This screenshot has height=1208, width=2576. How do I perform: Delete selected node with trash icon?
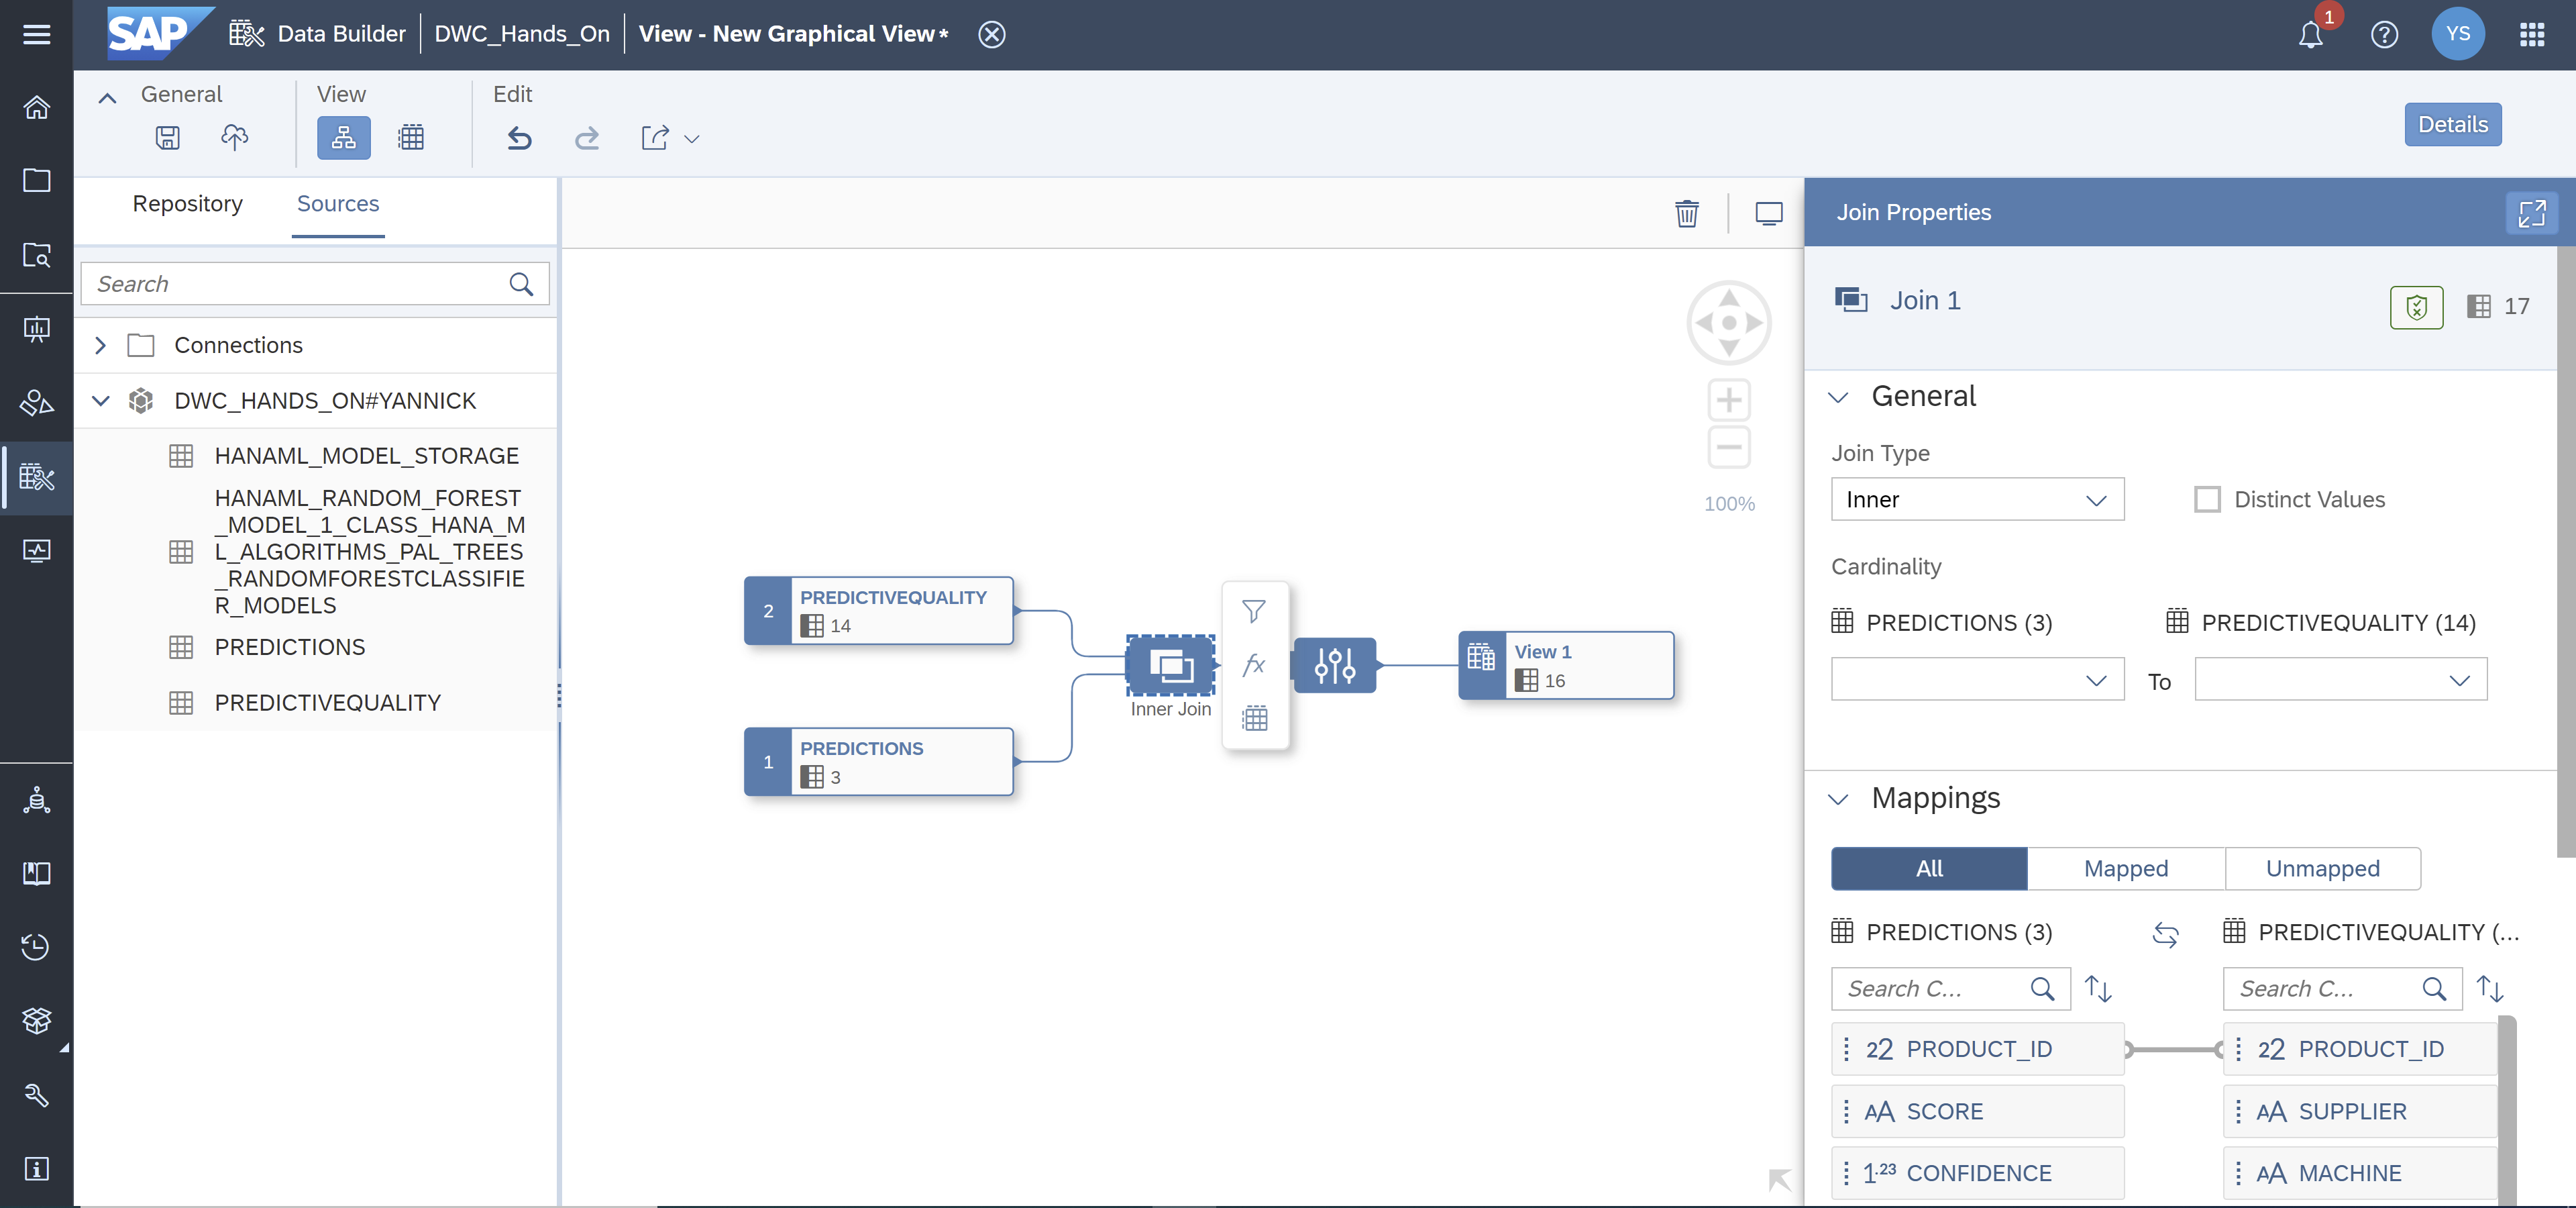pos(1687,213)
